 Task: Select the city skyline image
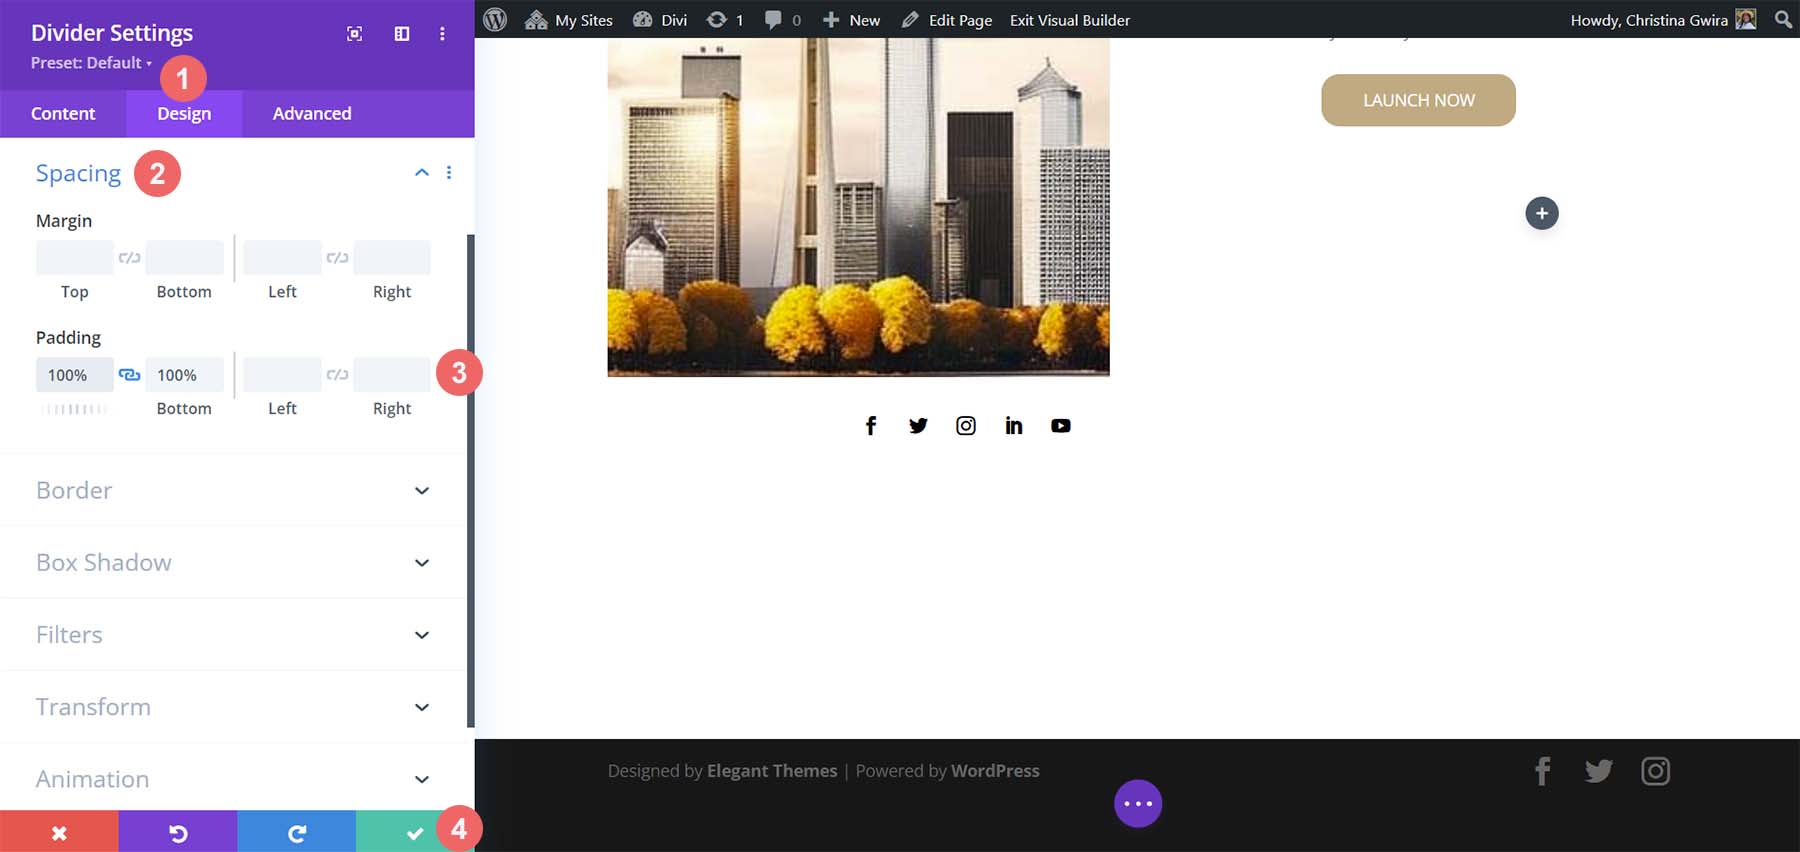coord(858,207)
